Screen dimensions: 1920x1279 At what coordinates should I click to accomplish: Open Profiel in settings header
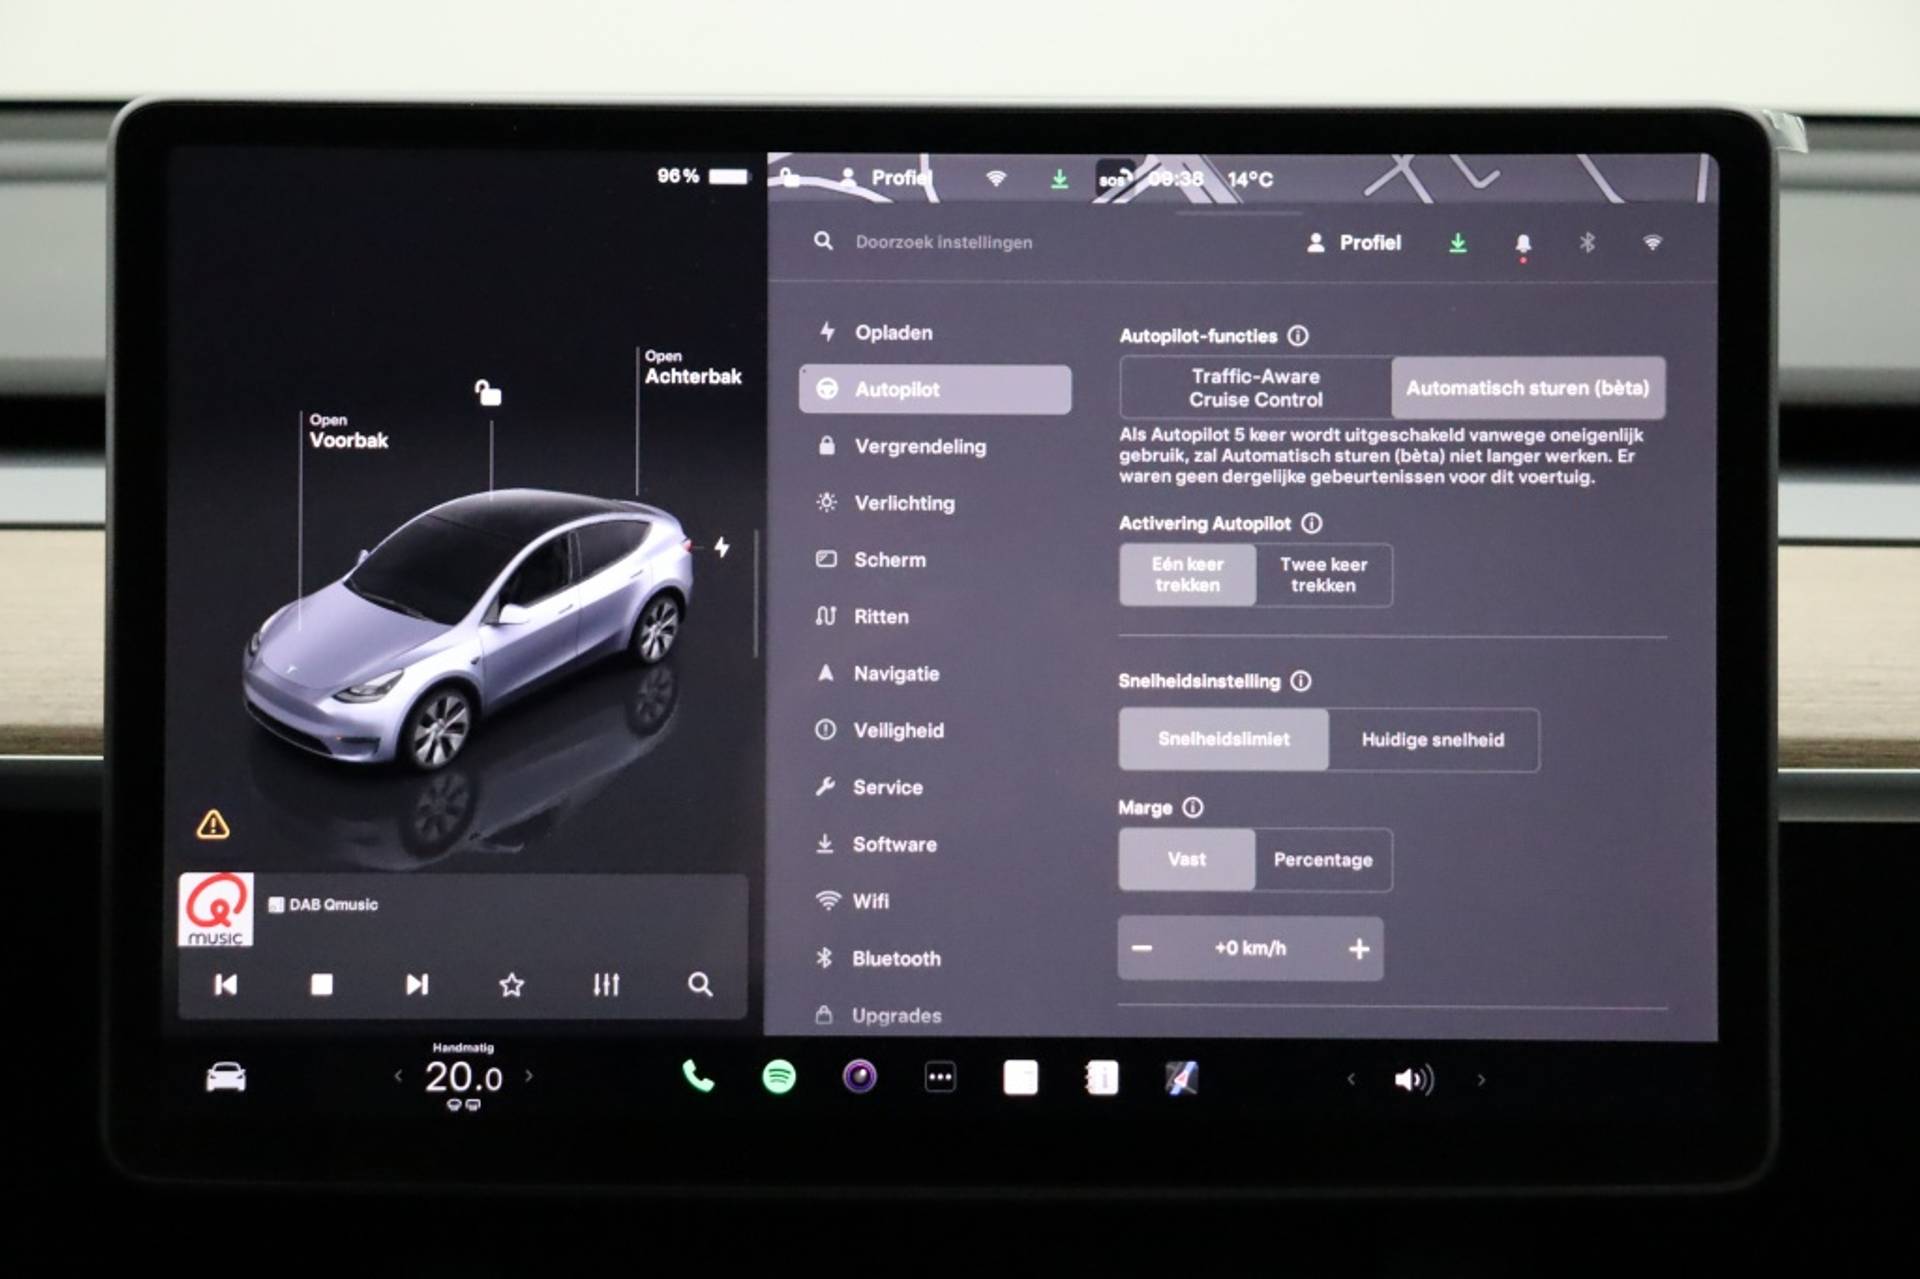1355,243
